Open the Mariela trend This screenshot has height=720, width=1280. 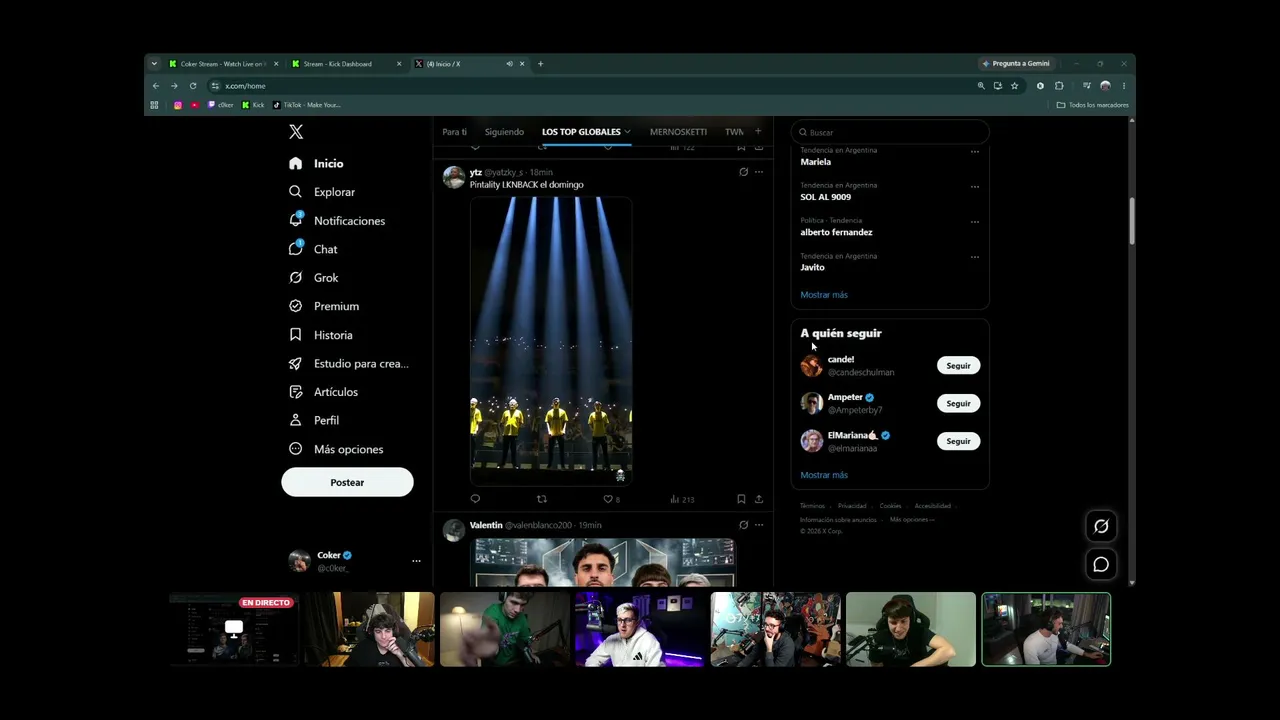pos(816,162)
